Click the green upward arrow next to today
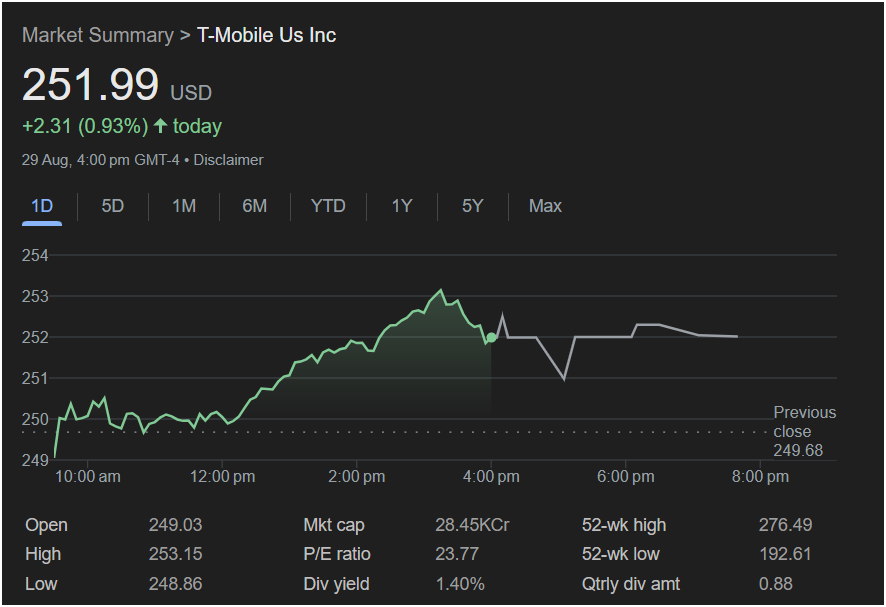The width and height of the screenshot is (886, 607). coord(160,126)
